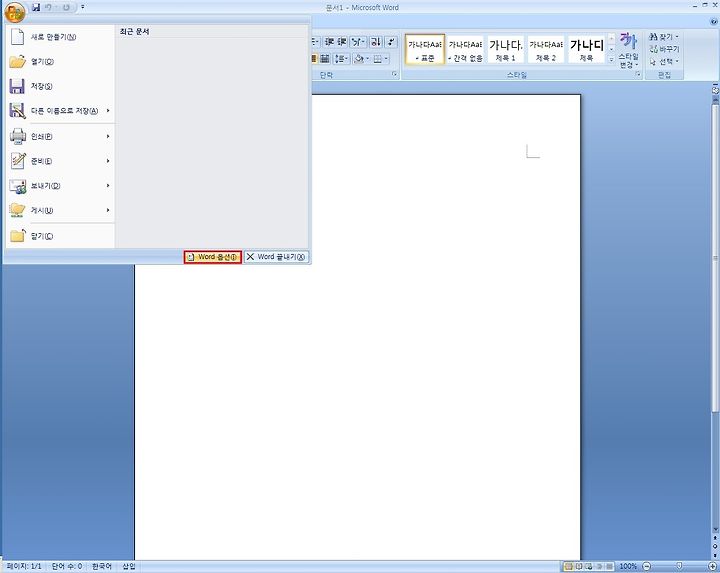Open the Asian layout (가) dropdown icon
Image resolution: width=720 pixels, height=573 pixels.
point(358,42)
